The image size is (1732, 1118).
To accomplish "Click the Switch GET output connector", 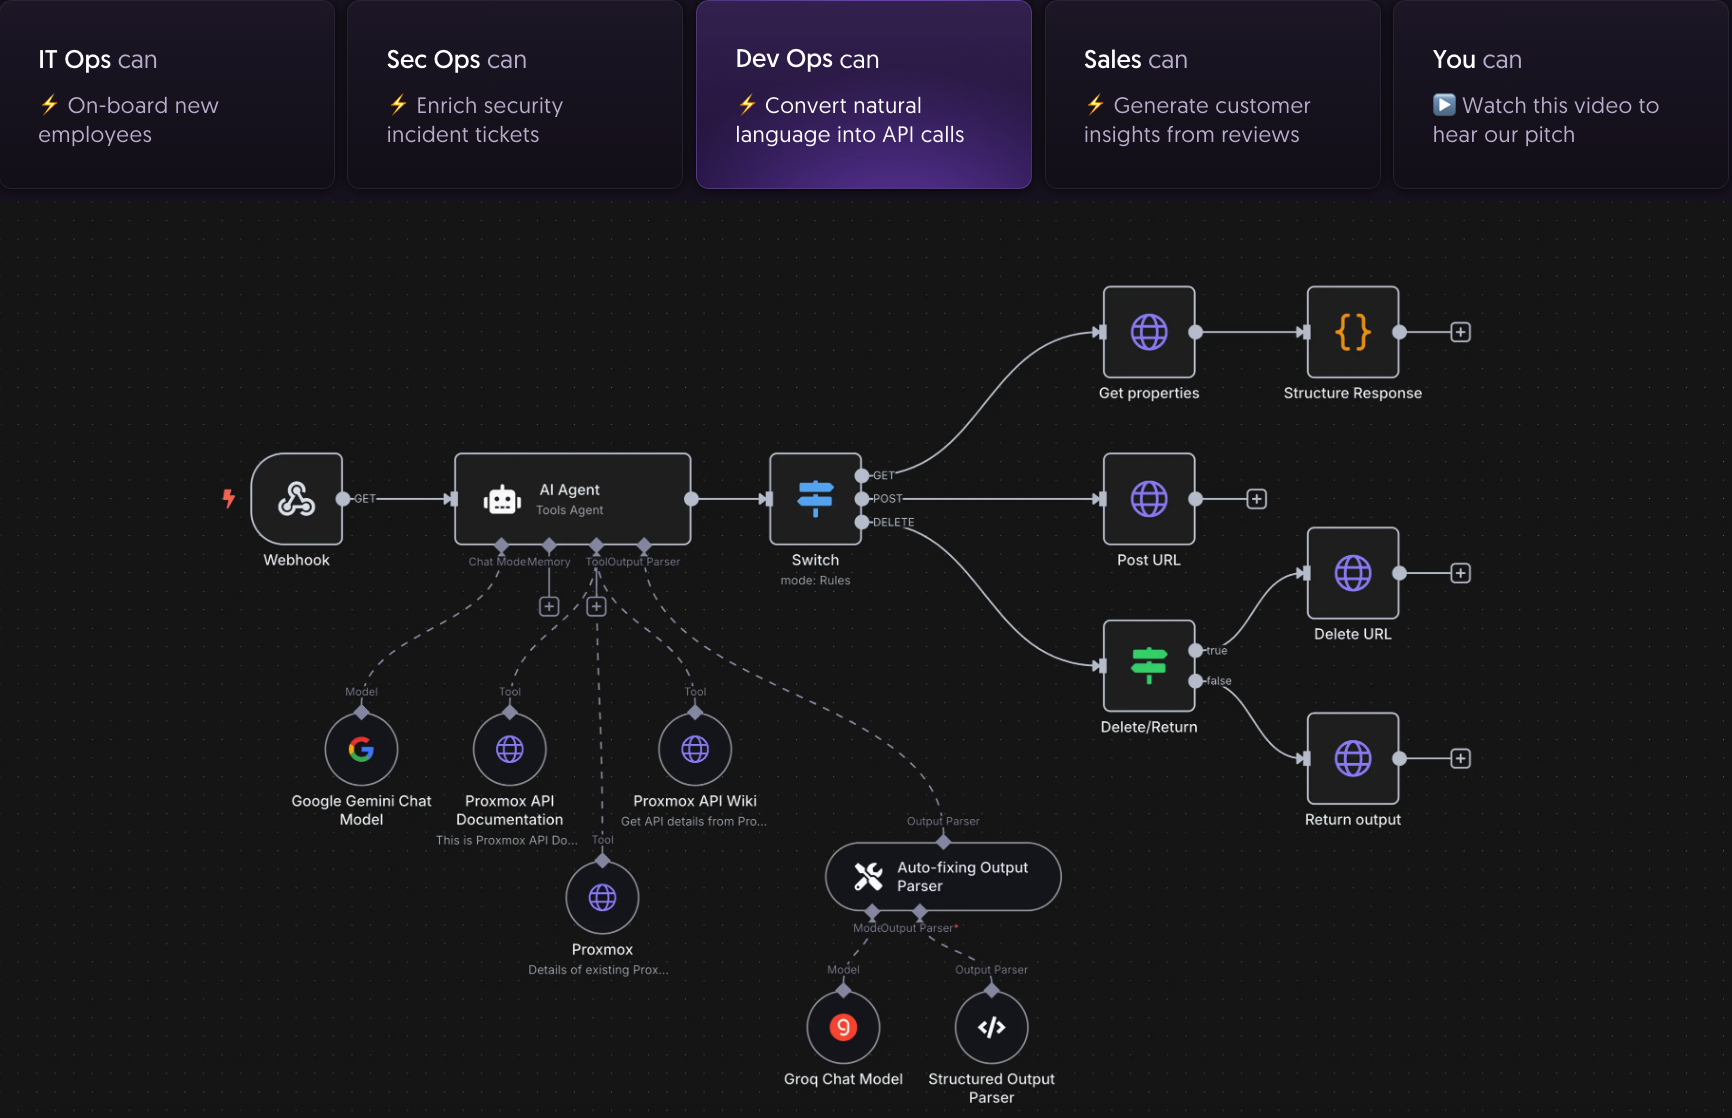I will point(862,475).
